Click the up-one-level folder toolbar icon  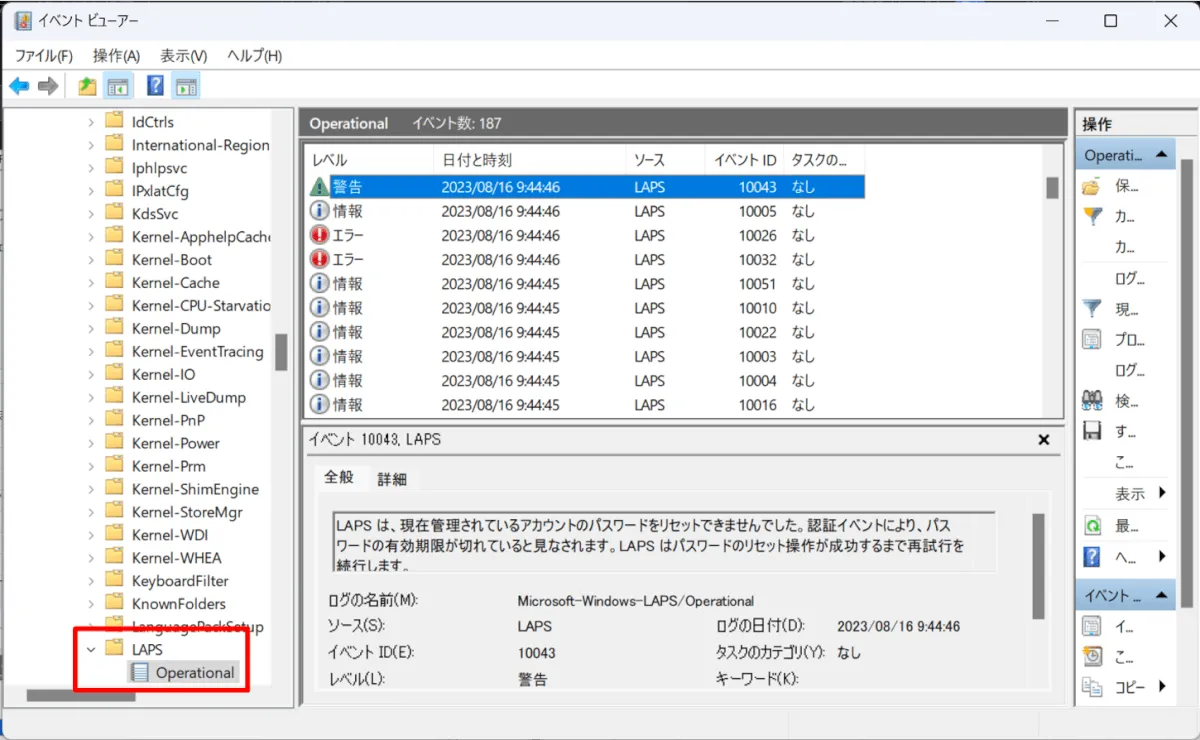click(88, 87)
